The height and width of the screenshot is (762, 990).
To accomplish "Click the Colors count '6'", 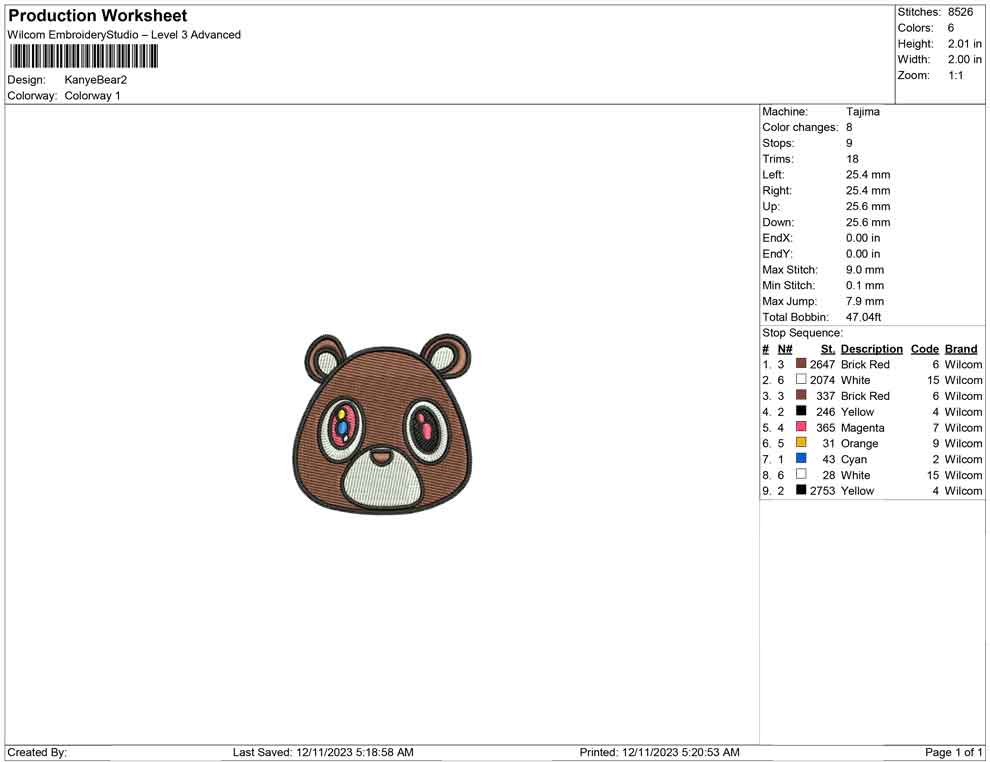I will [951, 28].
